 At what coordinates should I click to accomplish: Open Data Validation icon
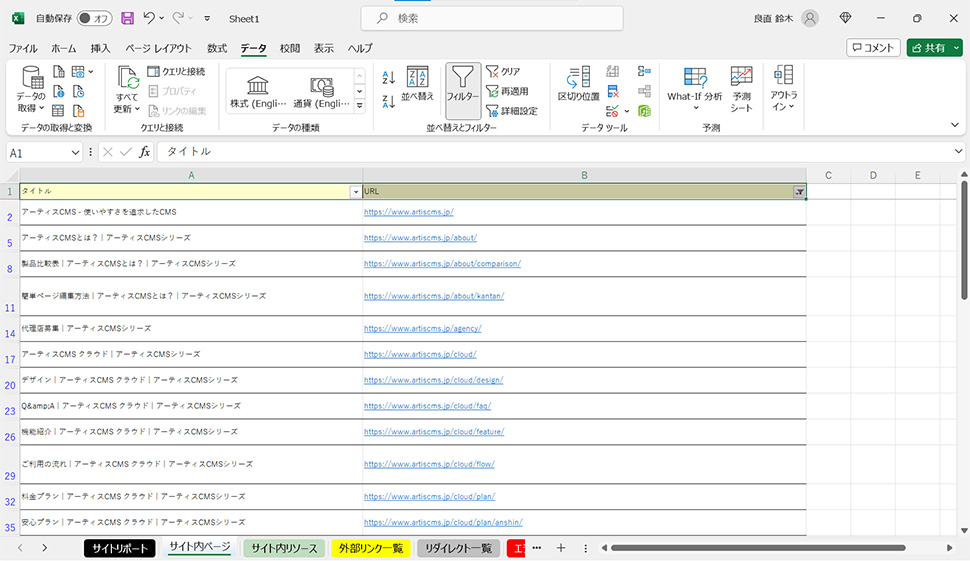click(x=612, y=111)
